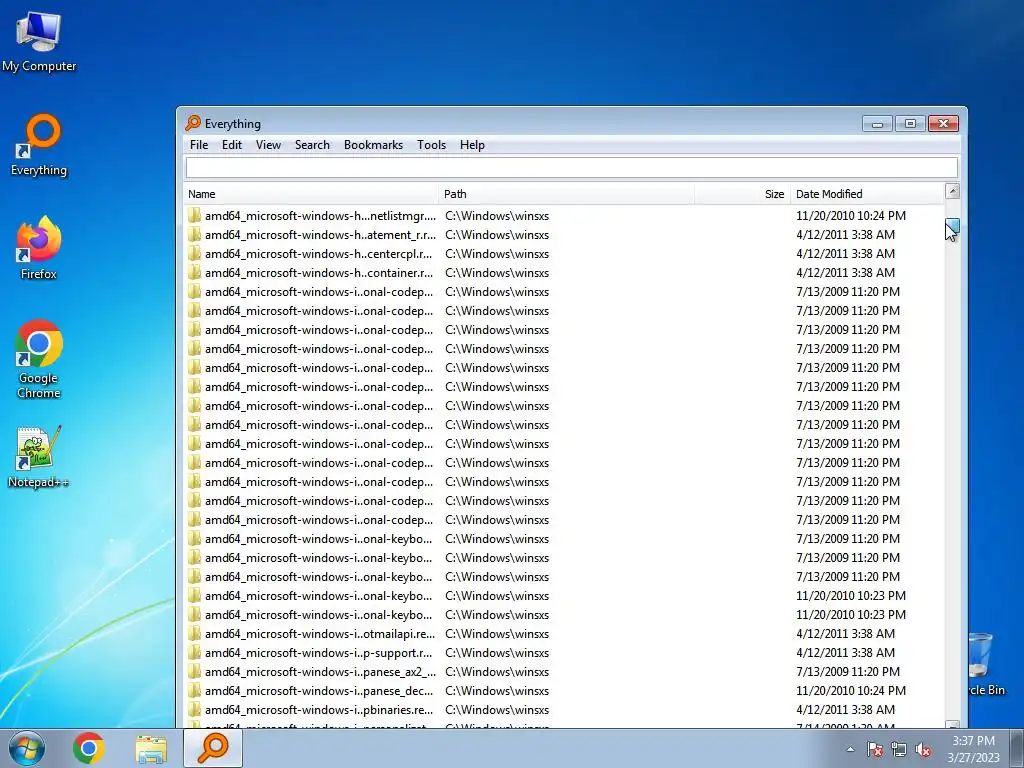Select the Everything desktop shortcut

click(x=39, y=145)
